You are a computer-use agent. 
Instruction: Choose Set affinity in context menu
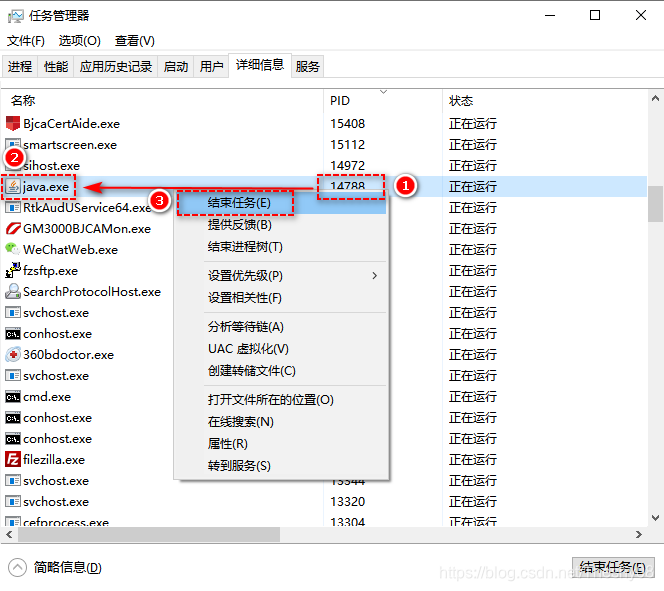coord(282,298)
